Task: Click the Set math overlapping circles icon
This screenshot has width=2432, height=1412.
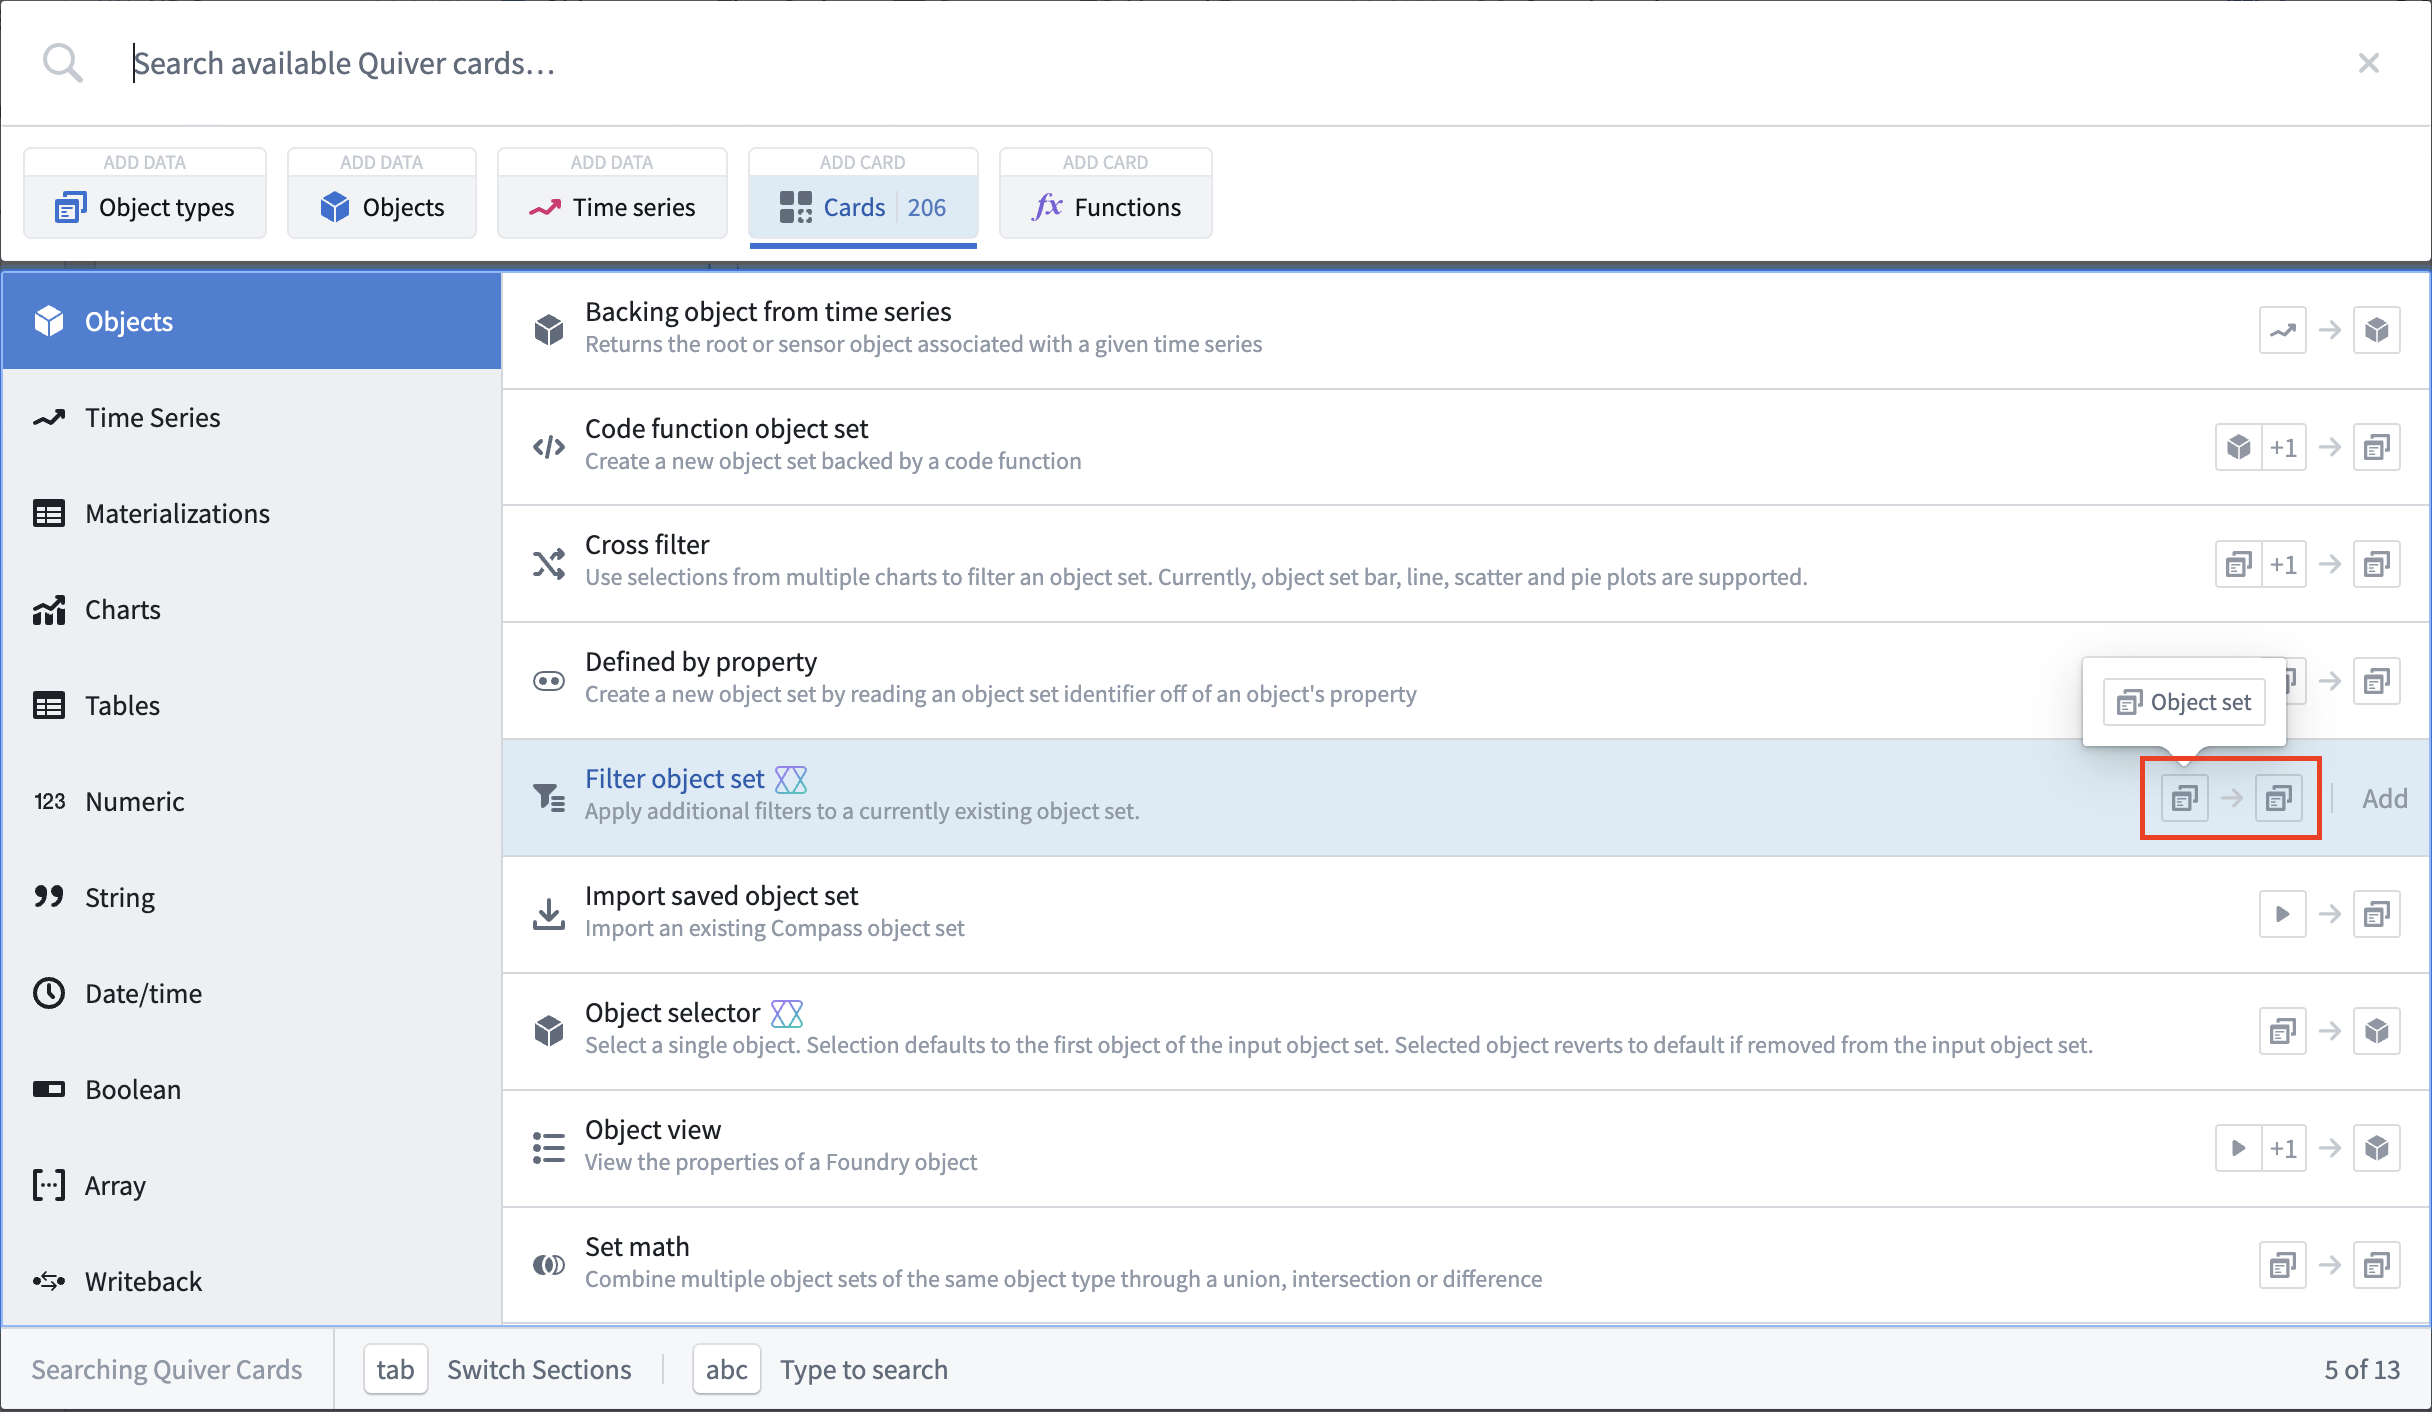Action: [x=549, y=1265]
